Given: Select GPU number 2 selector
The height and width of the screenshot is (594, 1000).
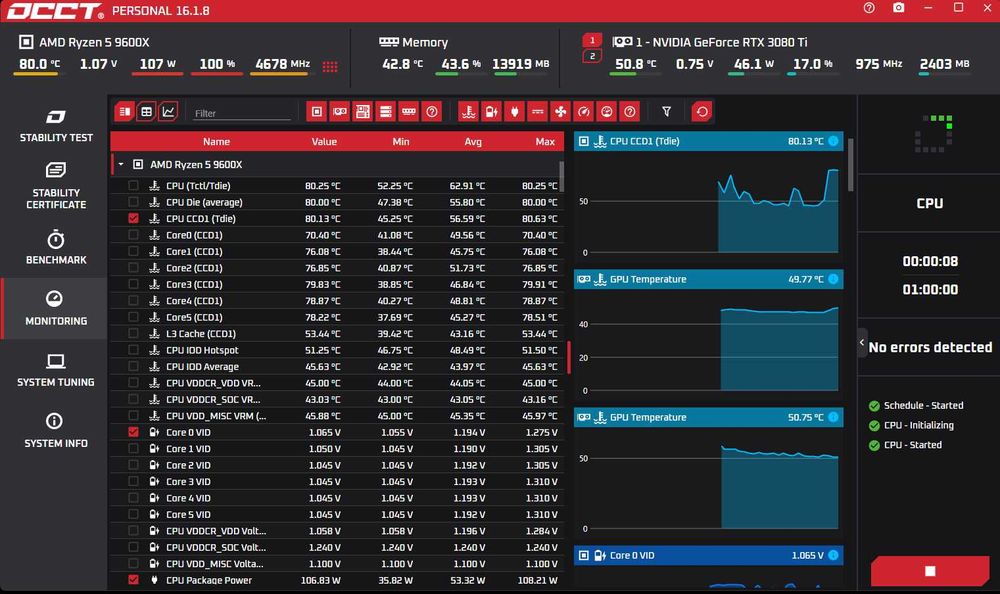Looking at the screenshot, I should (x=592, y=56).
